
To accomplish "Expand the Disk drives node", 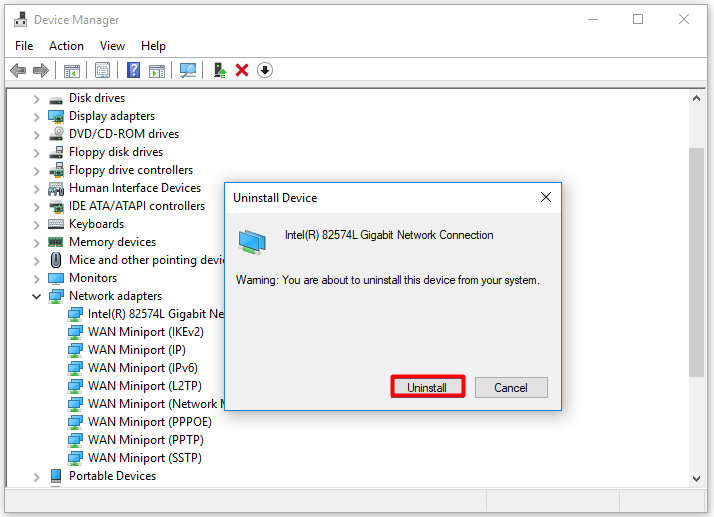I will (x=36, y=99).
